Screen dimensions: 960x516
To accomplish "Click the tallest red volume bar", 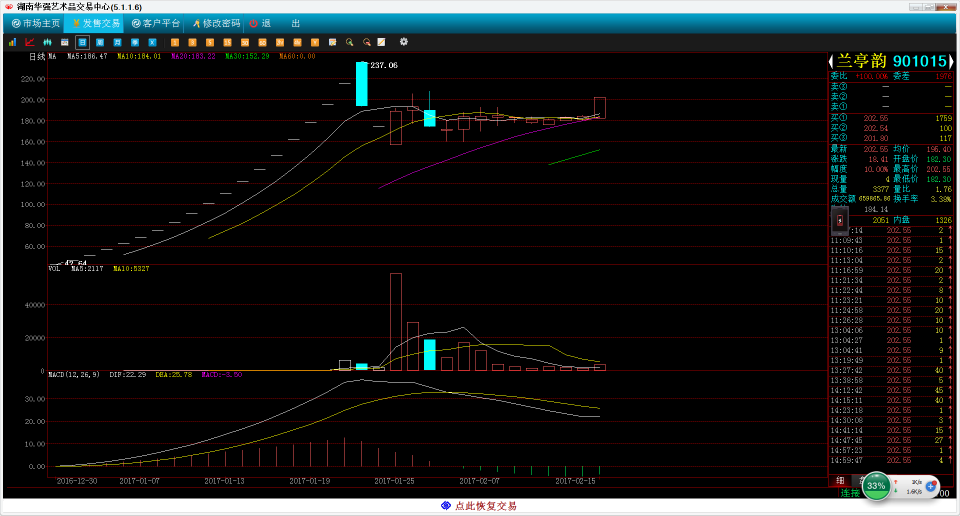I will 396,322.
